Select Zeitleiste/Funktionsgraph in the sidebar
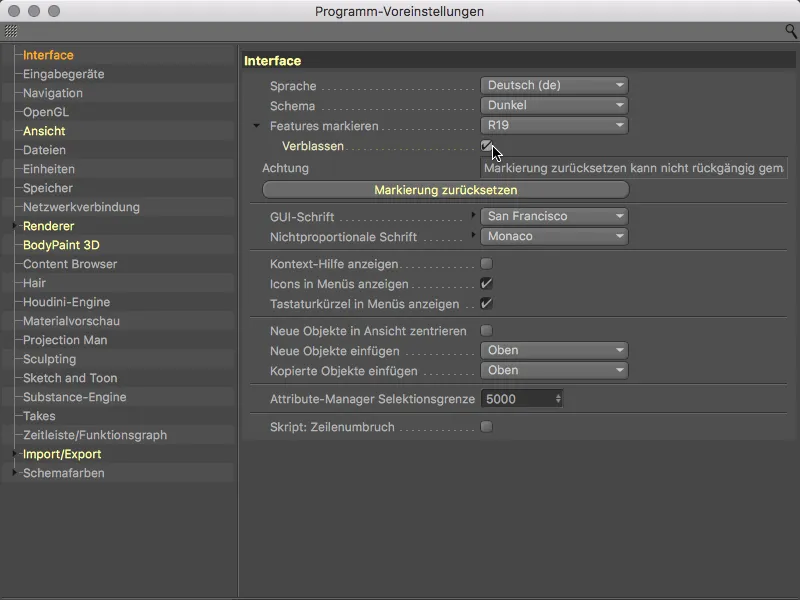 [x=95, y=435]
